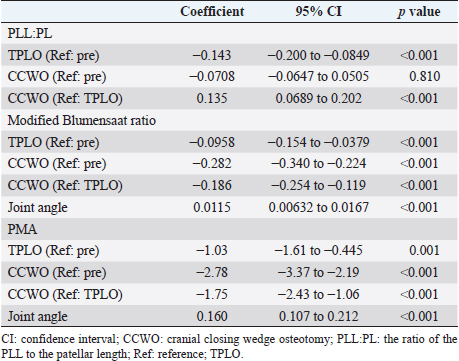Image resolution: width=459 pixels, height=361 pixels.
Task: Click the coefficient value −0.143
Action: point(212,55)
